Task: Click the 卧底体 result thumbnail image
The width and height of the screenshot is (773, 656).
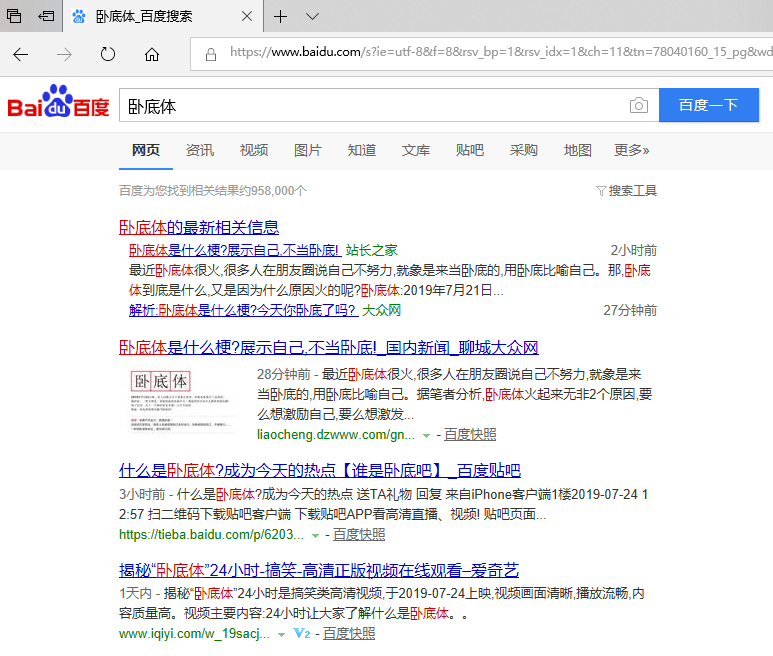Action: tap(181, 401)
